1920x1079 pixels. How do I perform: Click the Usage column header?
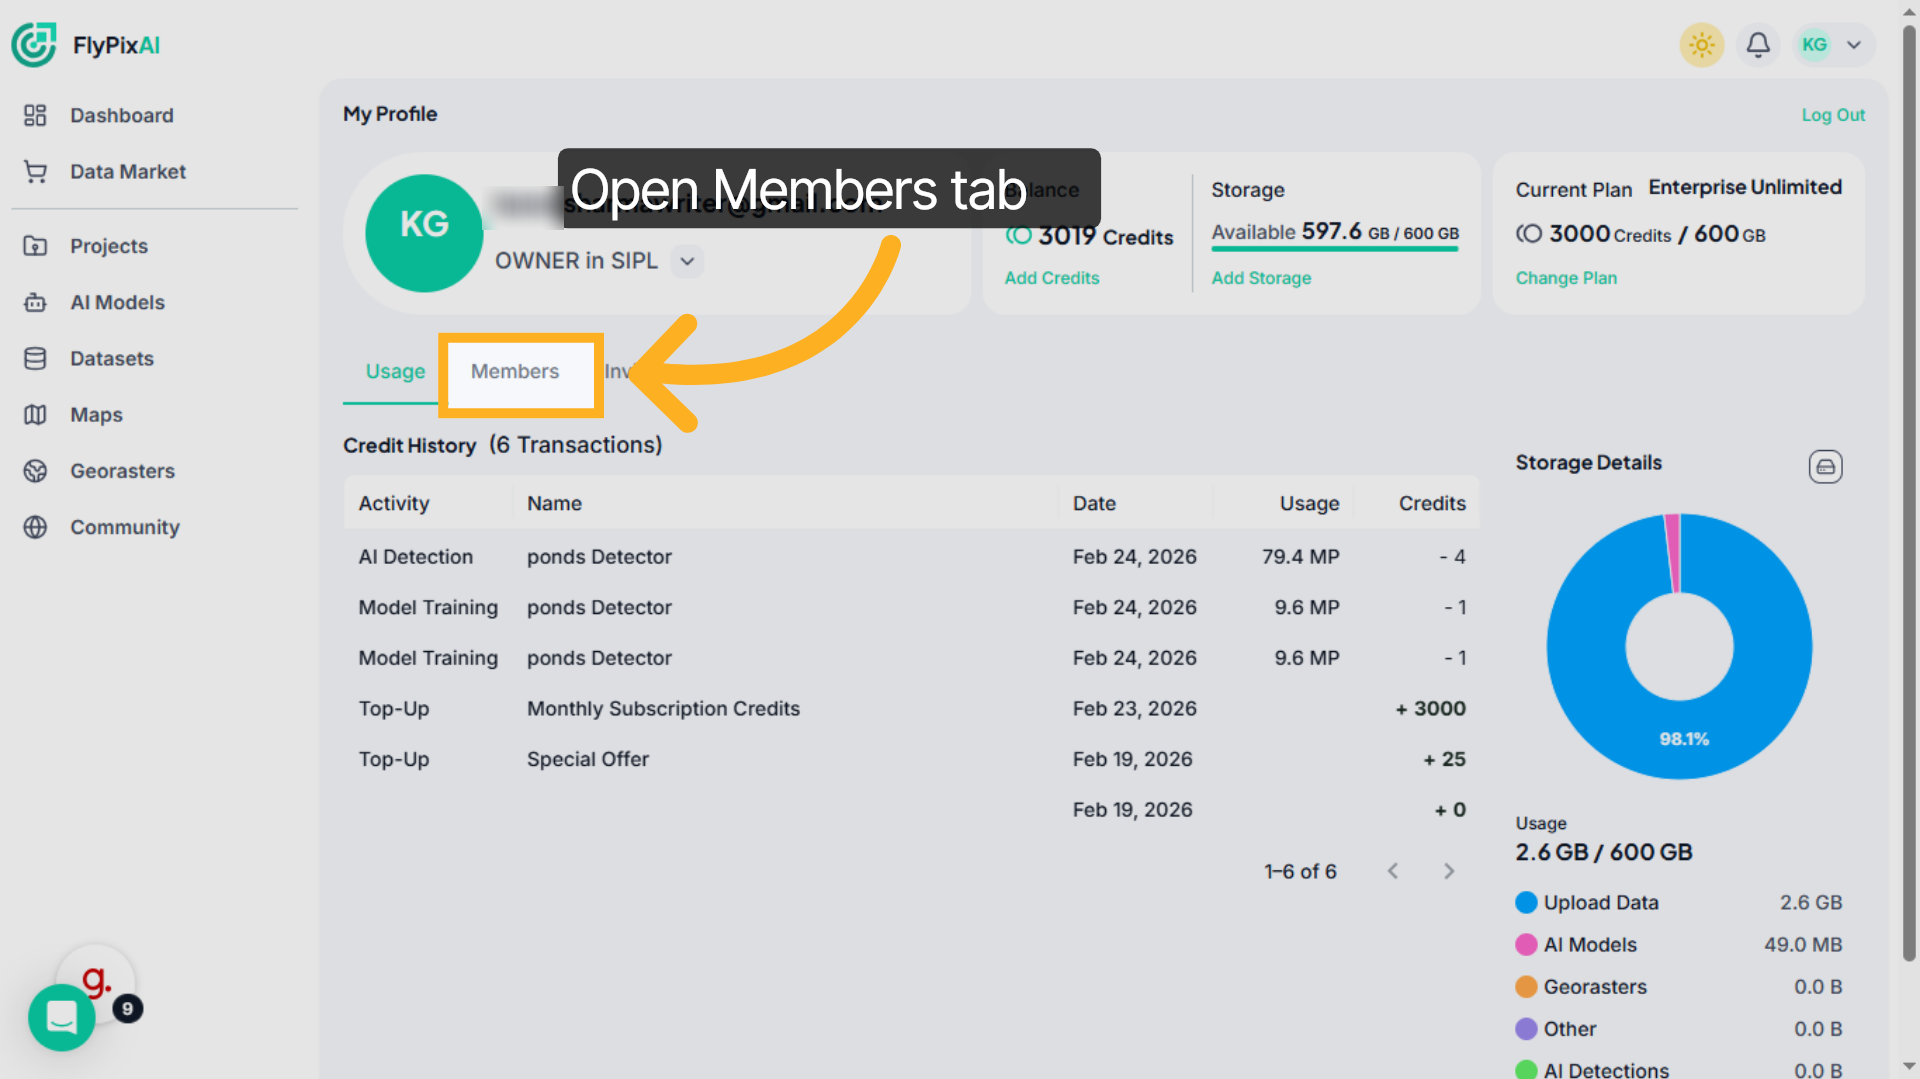1309,503
